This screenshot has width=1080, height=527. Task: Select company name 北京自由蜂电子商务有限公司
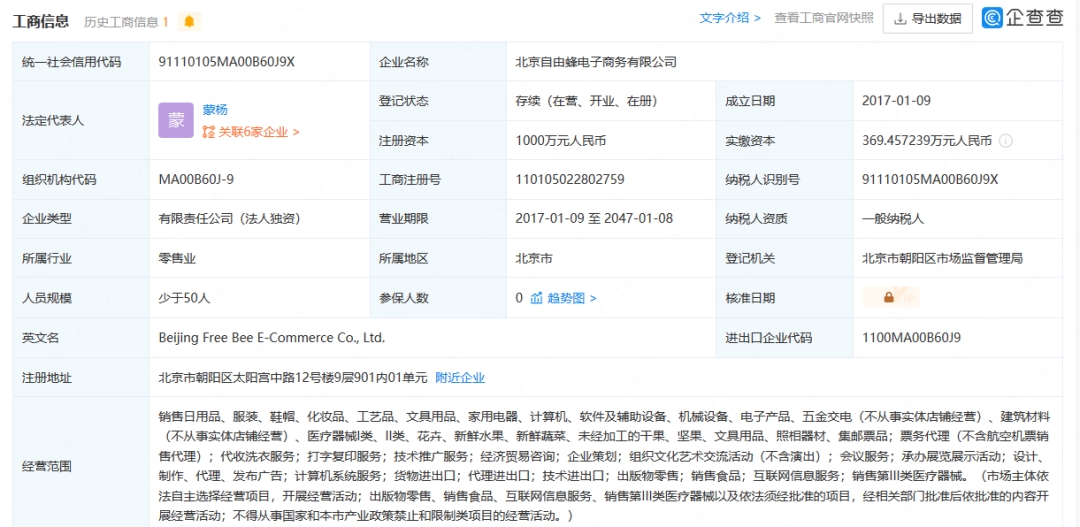coord(596,61)
